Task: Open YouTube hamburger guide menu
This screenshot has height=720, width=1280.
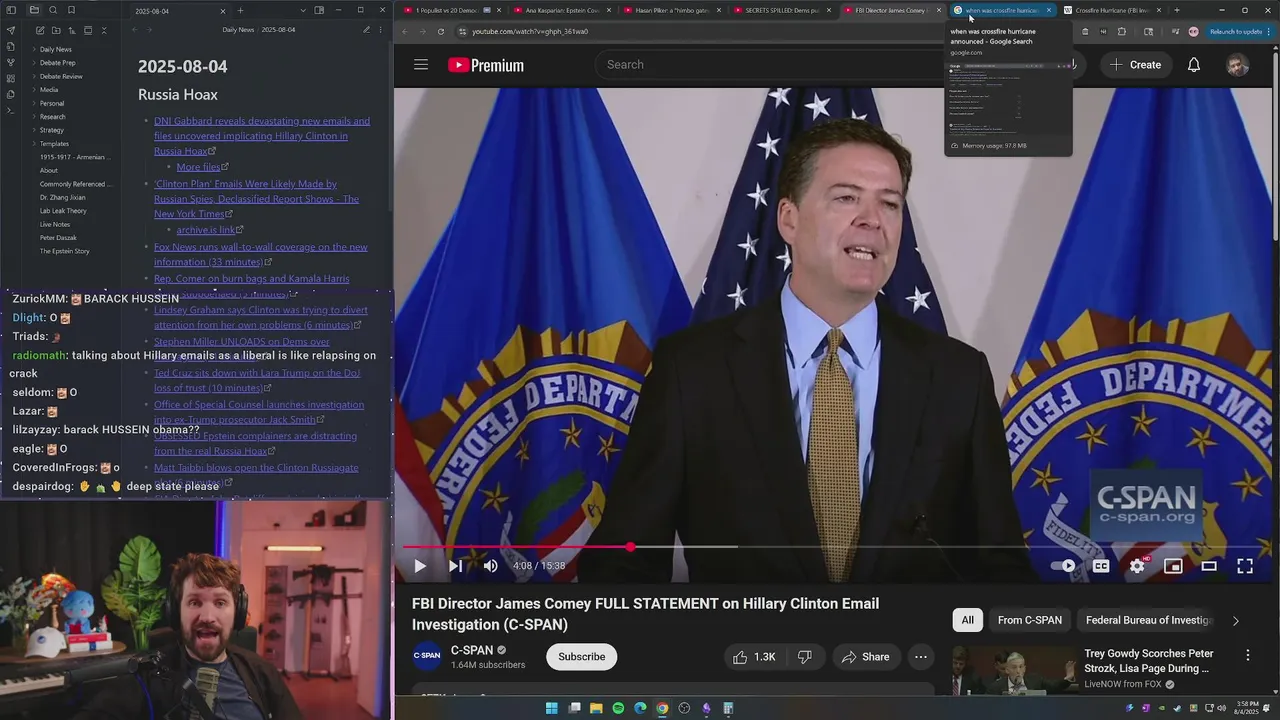Action: (421, 65)
